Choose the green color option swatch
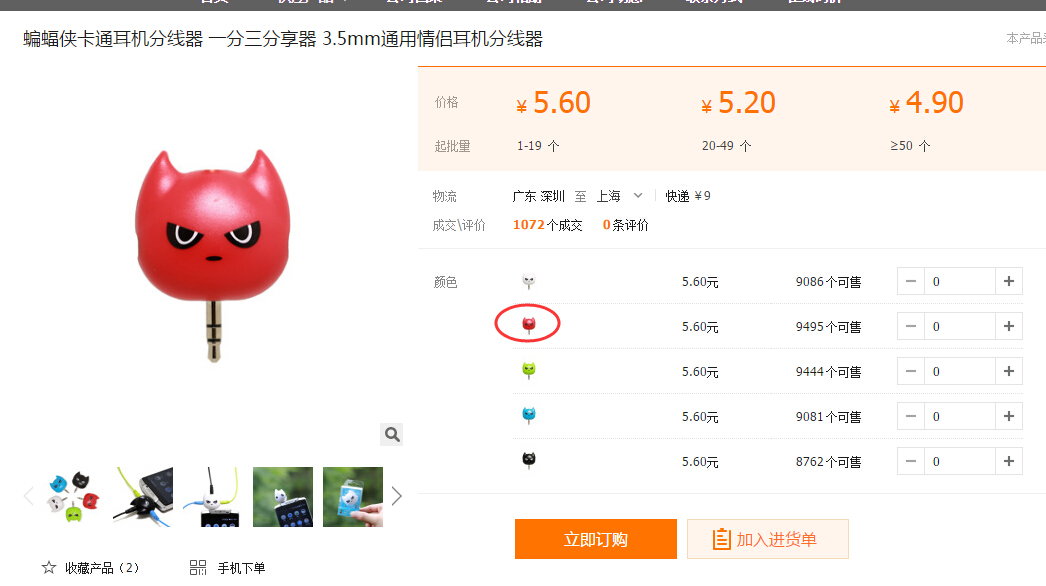Viewport: 1046px width, 586px height. coord(529,371)
